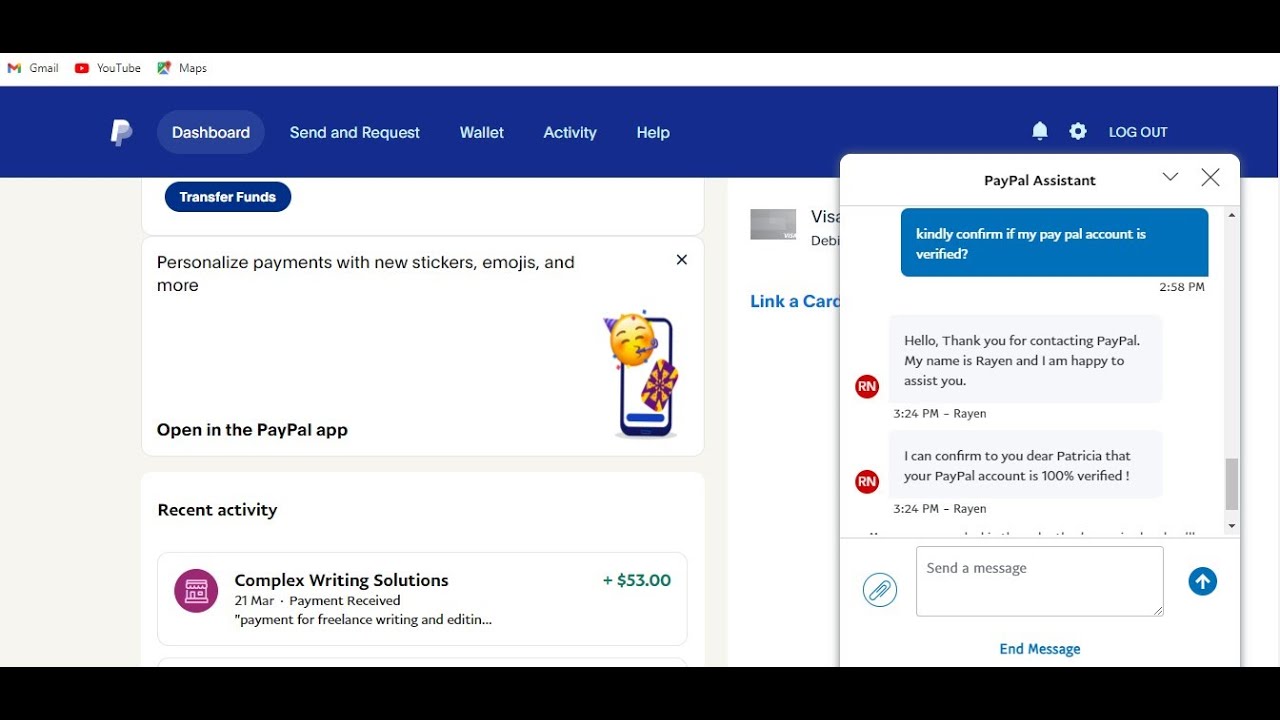This screenshot has width=1280, height=720.
Task: Open the Gmail bookmark
Action: (x=33, y=68)
